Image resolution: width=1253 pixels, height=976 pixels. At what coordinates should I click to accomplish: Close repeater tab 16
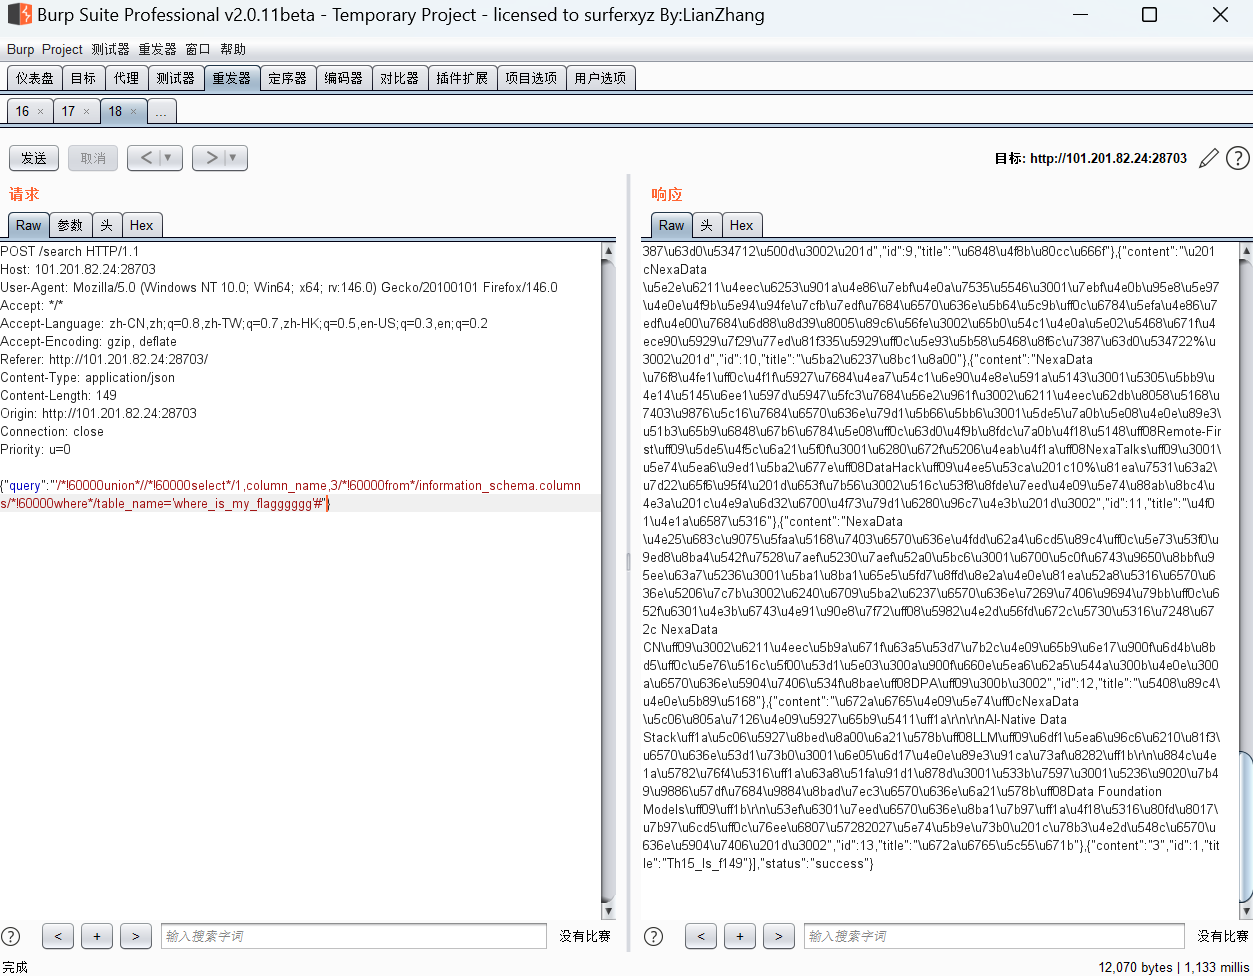coord(40,112)
